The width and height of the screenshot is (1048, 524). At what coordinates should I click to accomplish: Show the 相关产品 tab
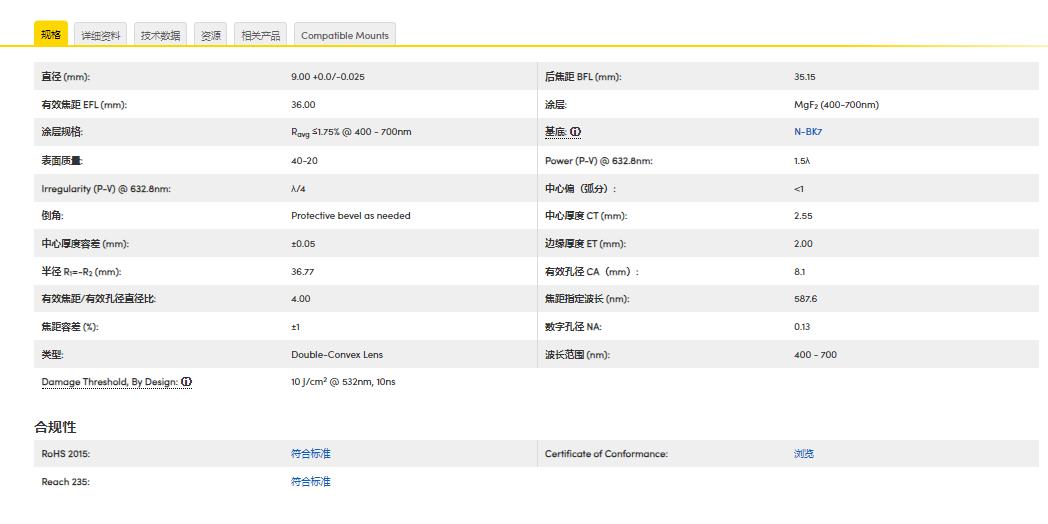coord(261,35)
